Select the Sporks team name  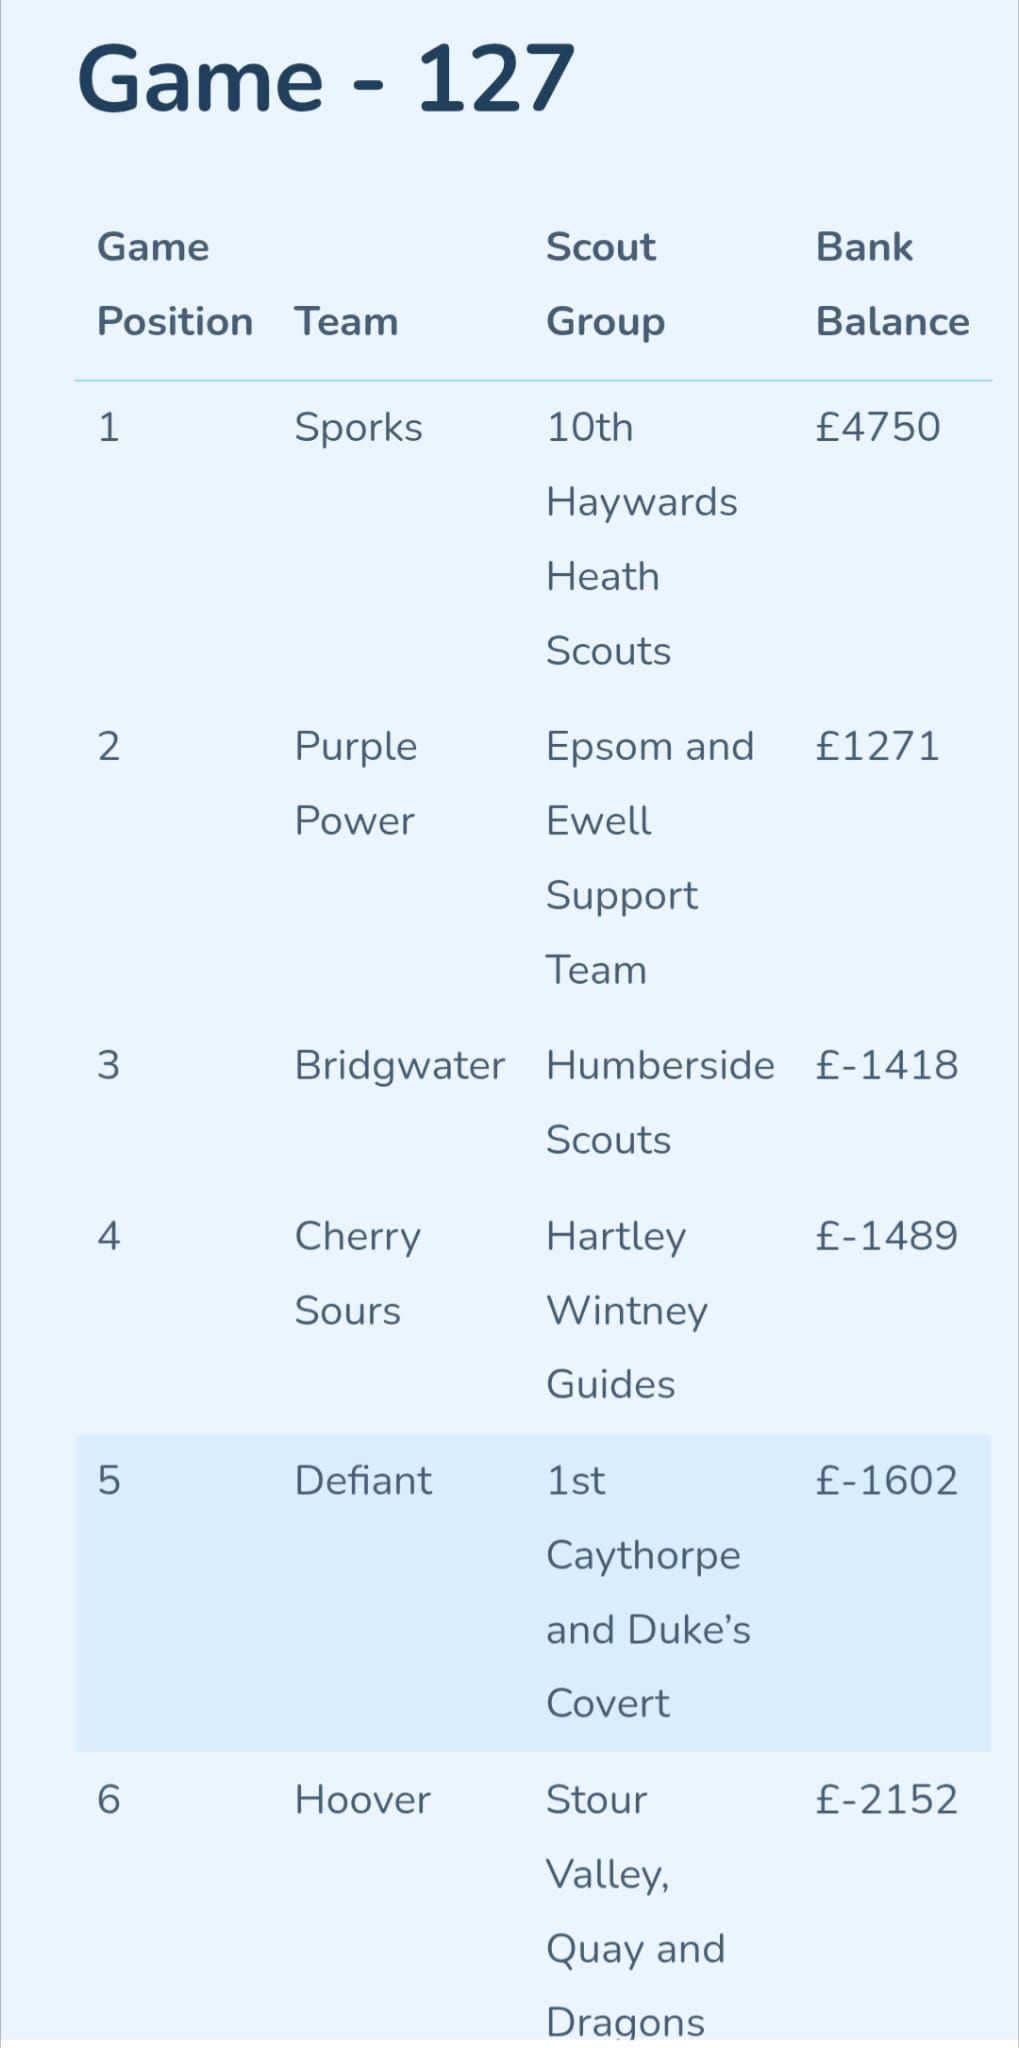click(358, 428)
